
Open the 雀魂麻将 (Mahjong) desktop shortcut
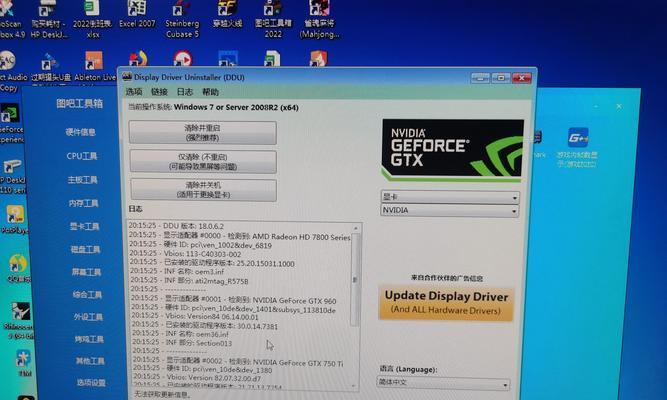319,19
